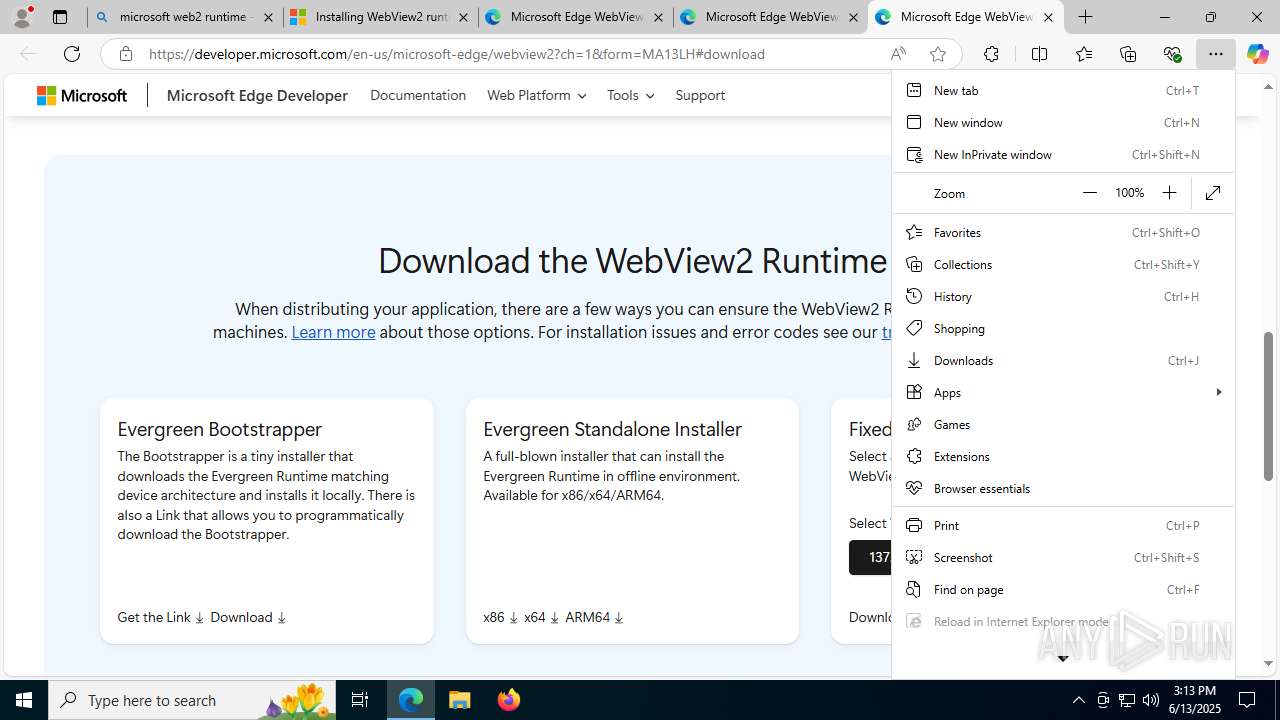This screenshot has width=1280, height=720.
Task: Close the active Microsoft Edge WebView tab
Action: (1048, 17)
